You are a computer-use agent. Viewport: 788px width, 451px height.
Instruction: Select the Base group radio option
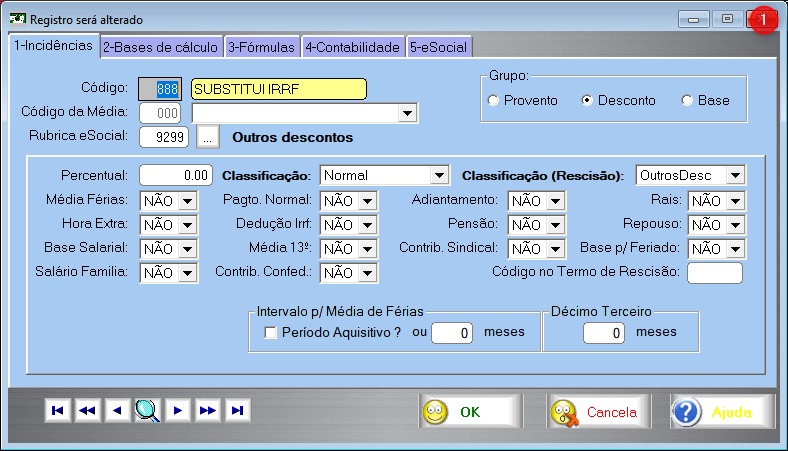point(687,101)
